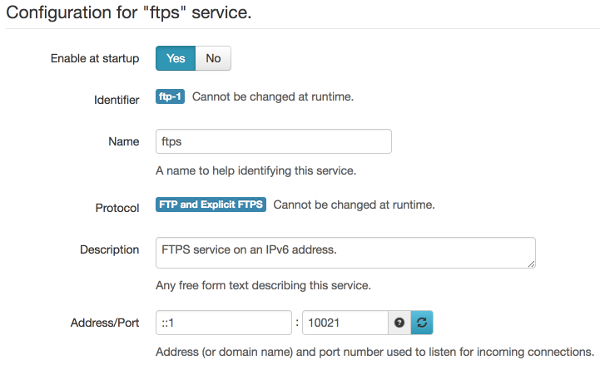Select the ftp-1 identifier badge

[170, 96]
